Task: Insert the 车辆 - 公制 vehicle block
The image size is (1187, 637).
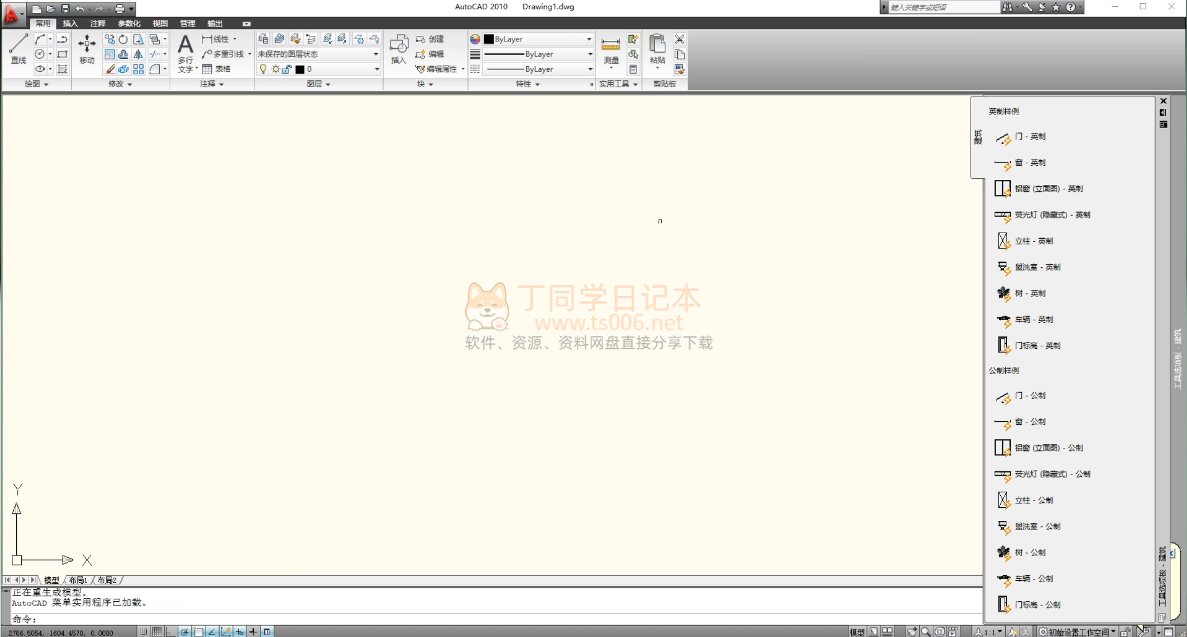Action: (1024, 579)
